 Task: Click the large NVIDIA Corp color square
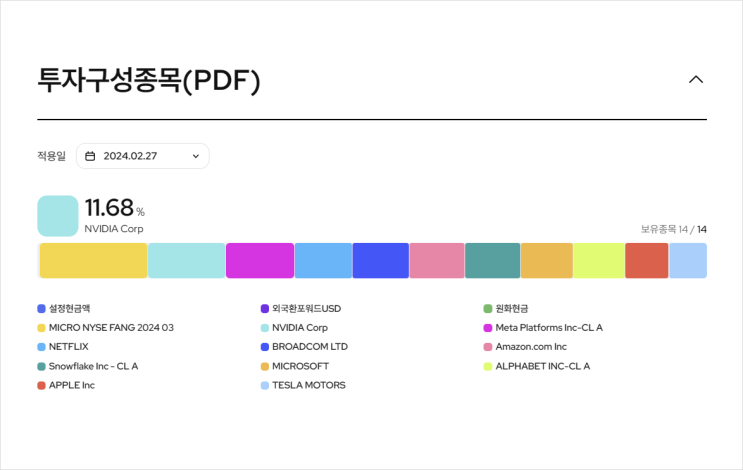[58, 216]
